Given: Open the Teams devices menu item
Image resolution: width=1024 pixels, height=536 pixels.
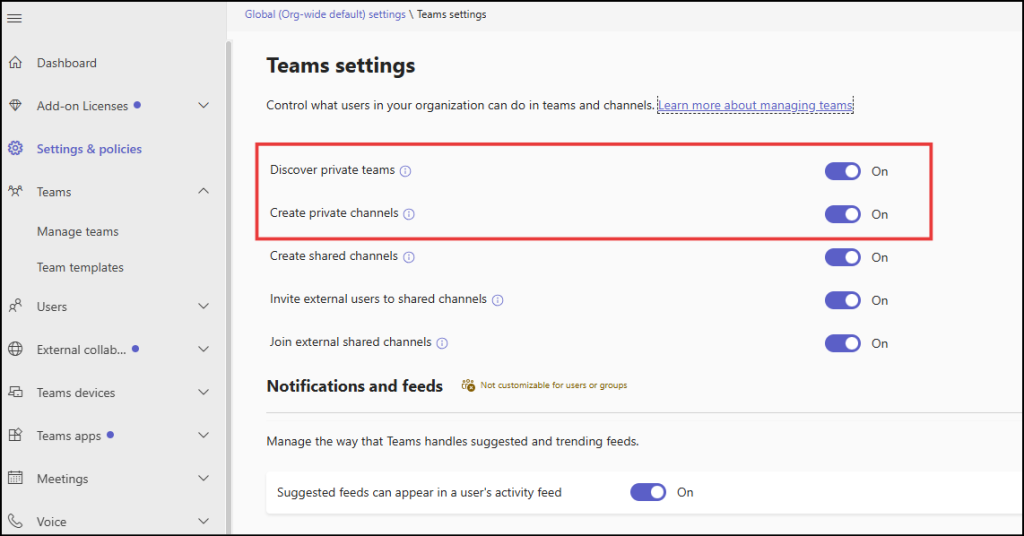Looking at the screenshot, I should pyautogui.click(x=76, y=392).
